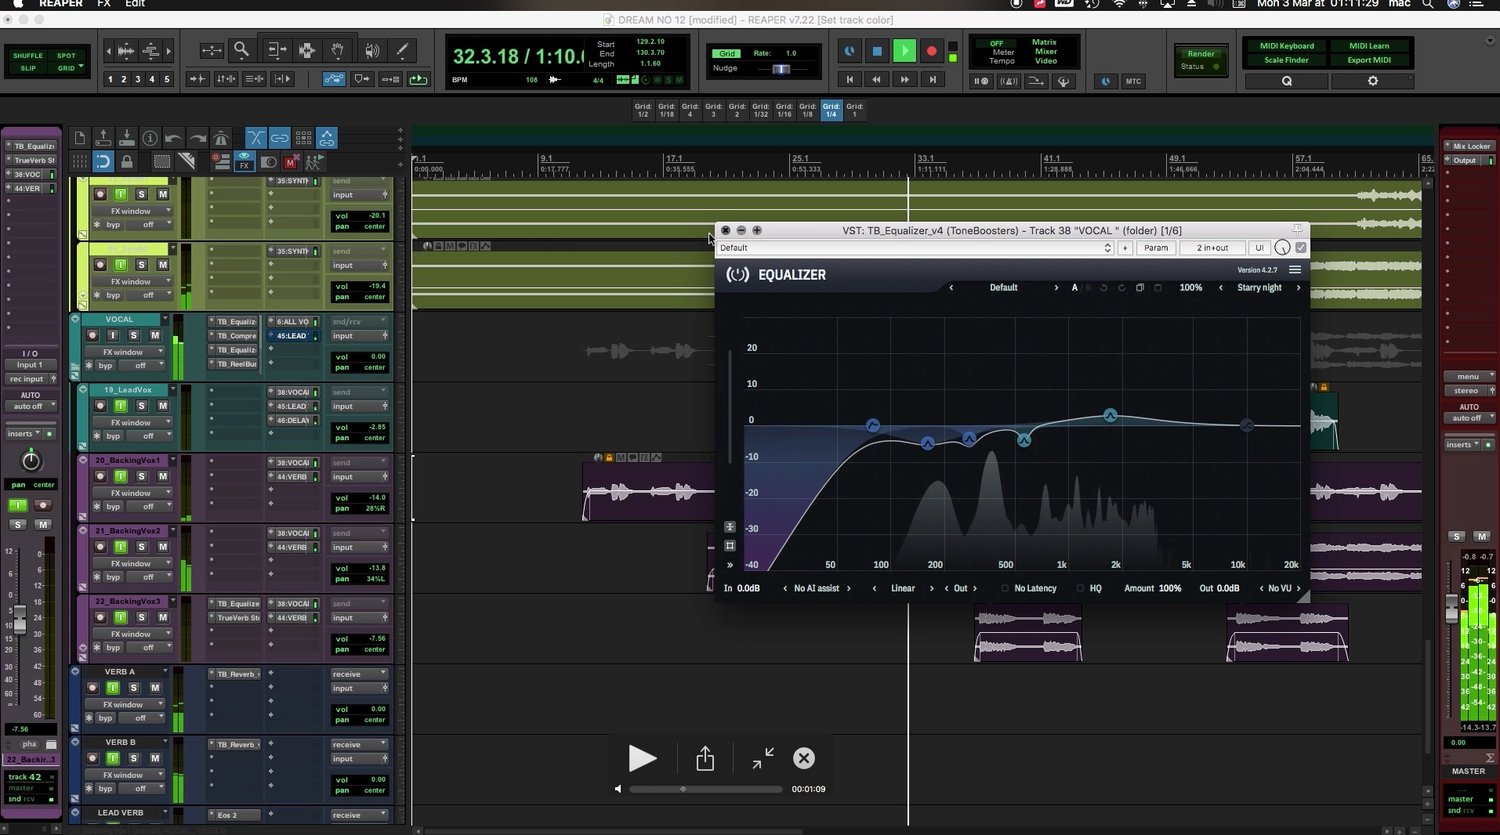
Task: Click the share icon in video overlay
Action: pos(705,759)
